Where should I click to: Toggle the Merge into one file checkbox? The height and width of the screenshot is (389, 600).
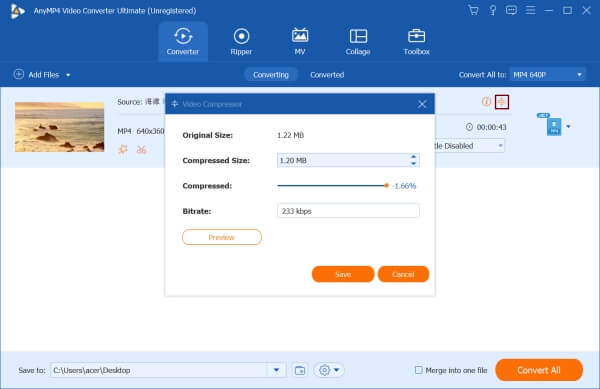[x=419, y=370]
